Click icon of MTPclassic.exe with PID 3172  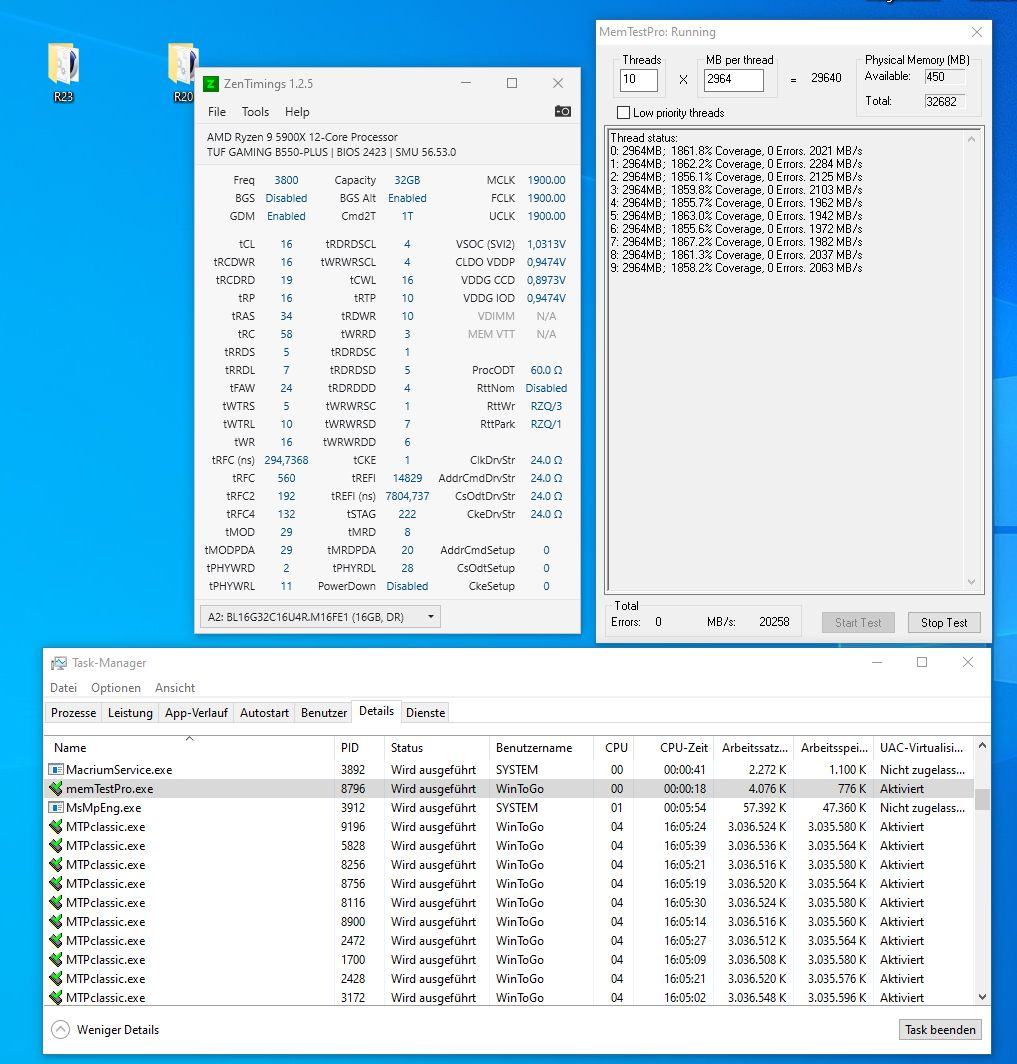56,998
